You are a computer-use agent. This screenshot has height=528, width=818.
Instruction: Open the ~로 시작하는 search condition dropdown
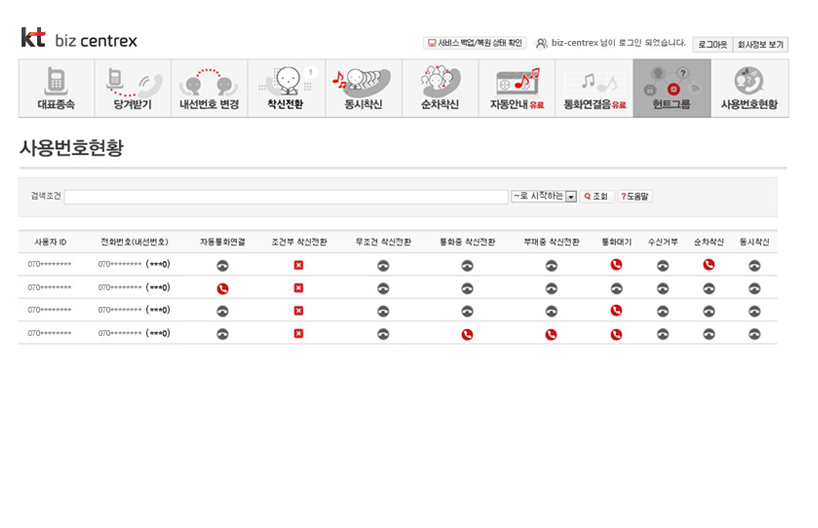[x=545, y=197]
